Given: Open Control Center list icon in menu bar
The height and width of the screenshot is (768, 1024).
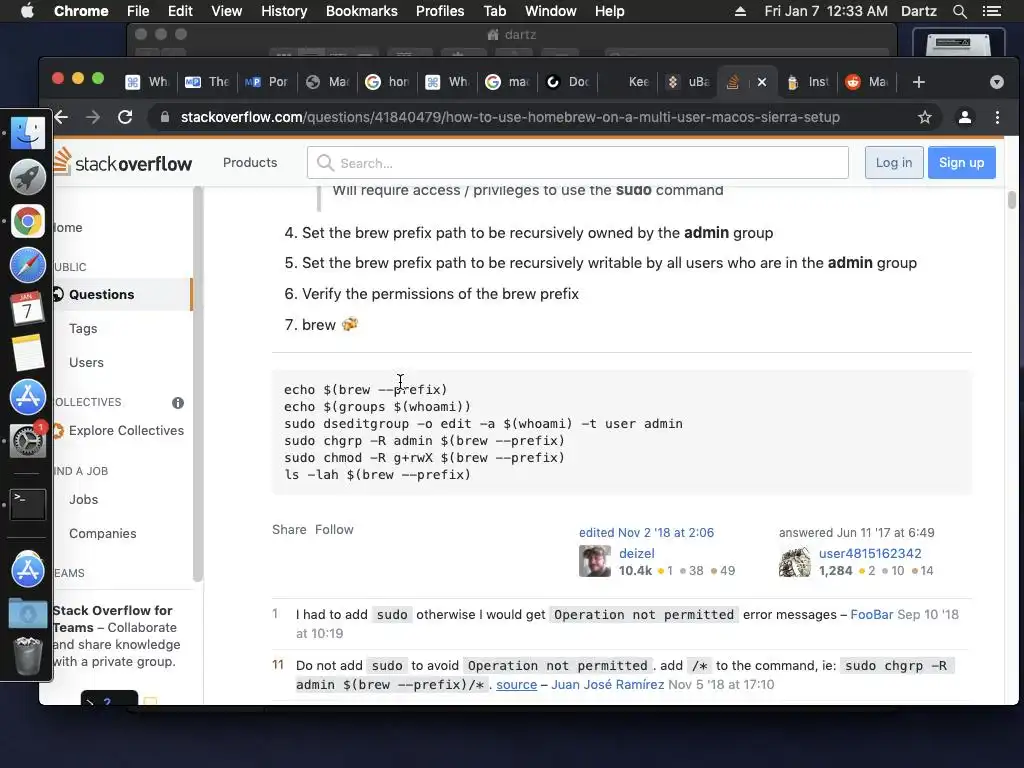Looking at the screenshot, I should 991,11.
